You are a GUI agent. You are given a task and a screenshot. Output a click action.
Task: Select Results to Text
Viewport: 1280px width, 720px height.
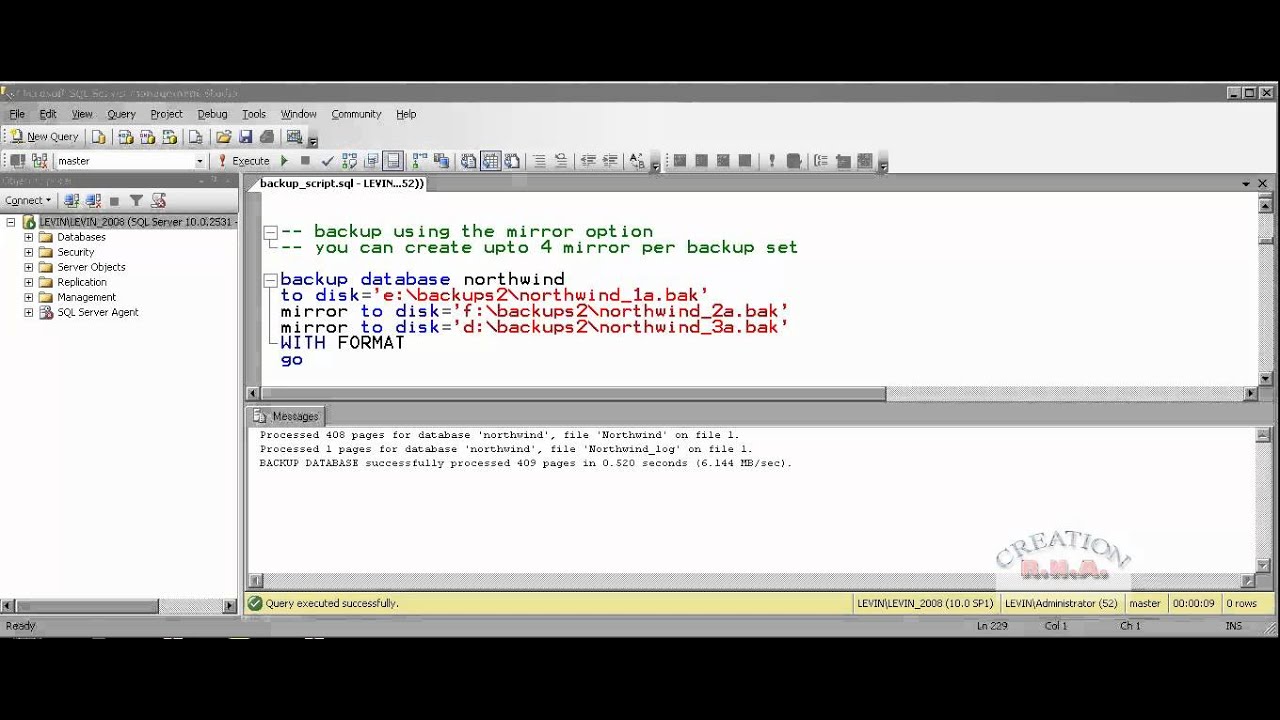468,161
